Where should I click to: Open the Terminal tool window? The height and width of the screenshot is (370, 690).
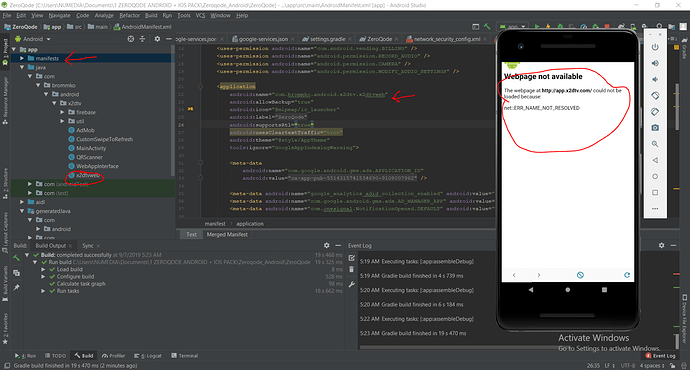point(184,355)
